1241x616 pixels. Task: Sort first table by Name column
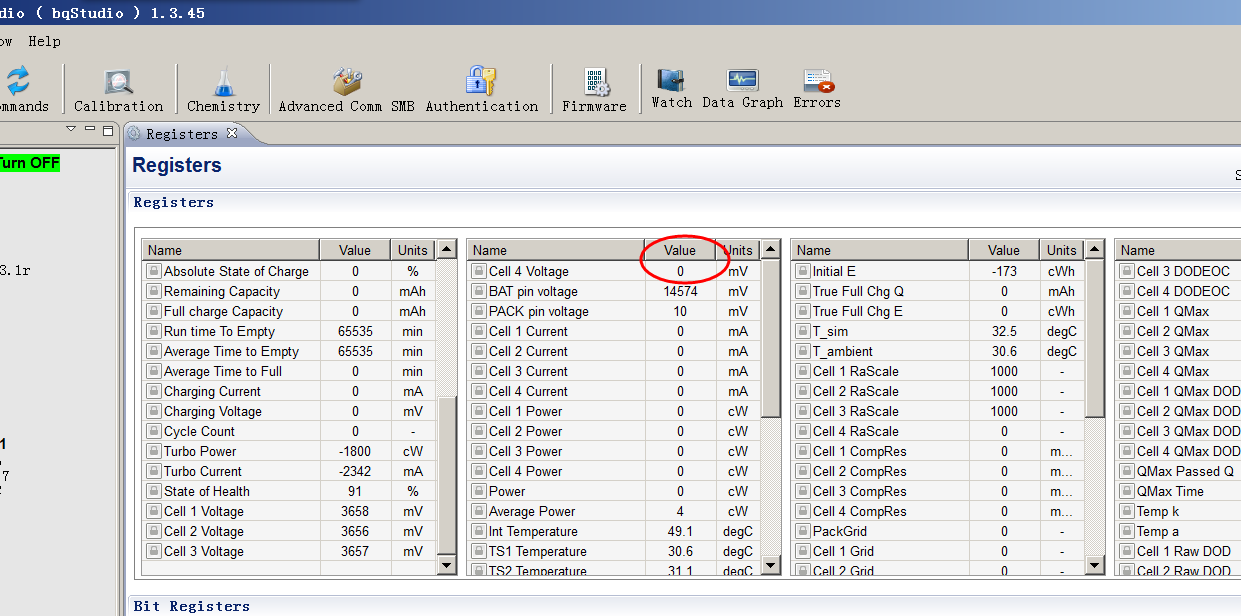pos(231,250)
